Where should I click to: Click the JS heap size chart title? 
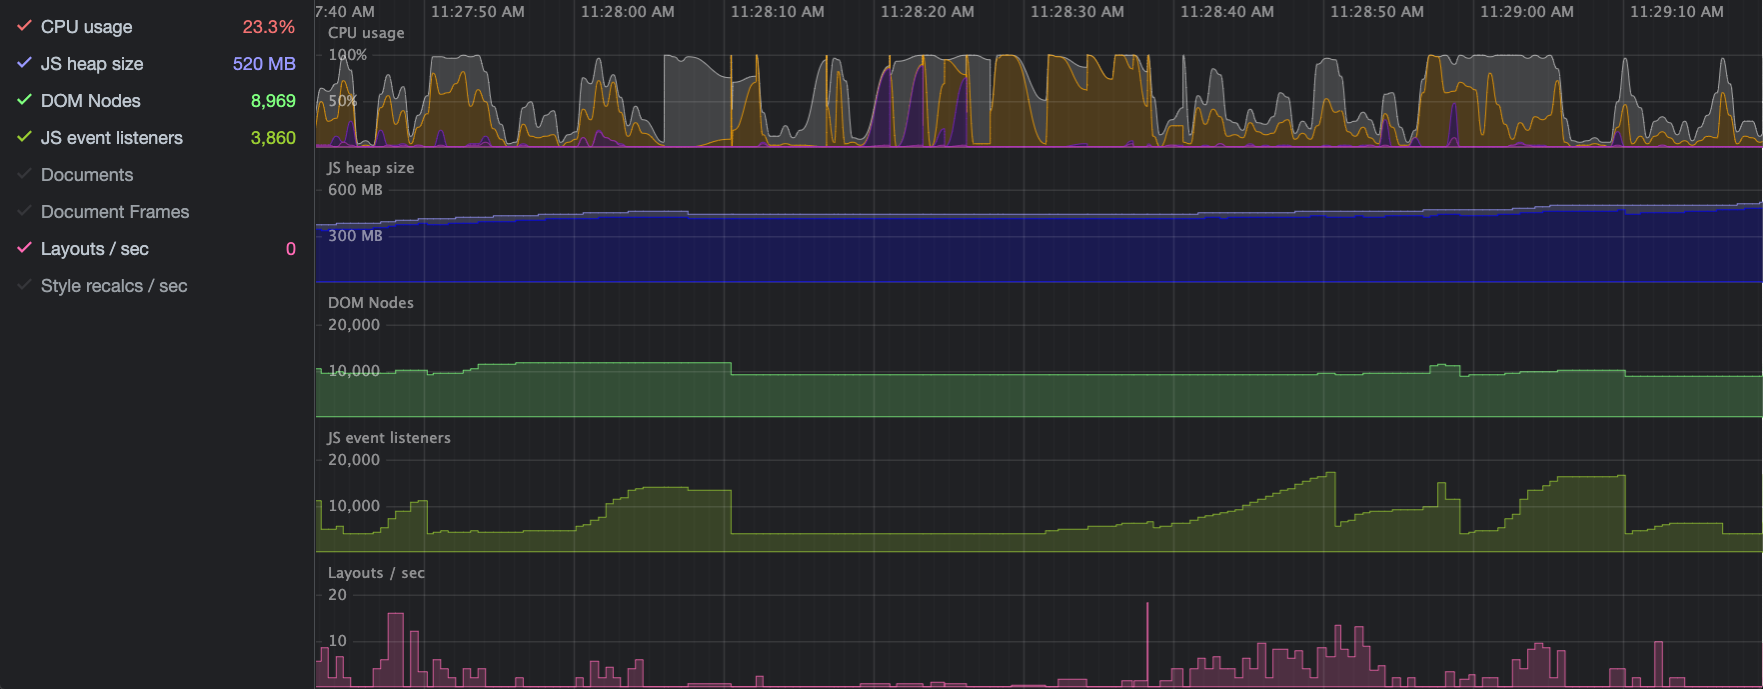click(371, 168)
